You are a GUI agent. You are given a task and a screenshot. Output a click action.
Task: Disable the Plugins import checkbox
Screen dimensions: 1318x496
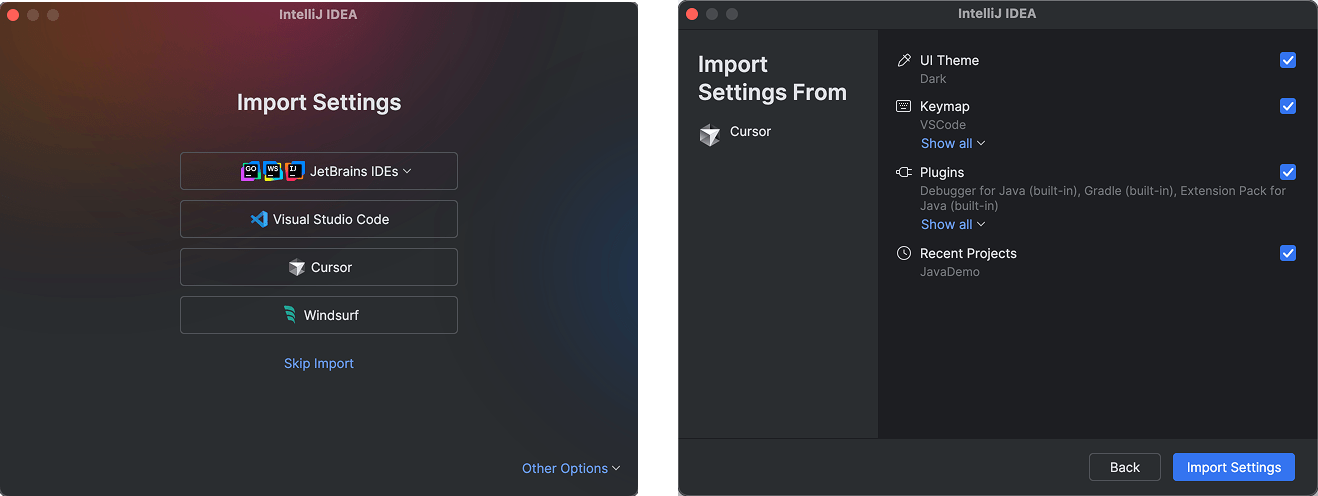1288,172
